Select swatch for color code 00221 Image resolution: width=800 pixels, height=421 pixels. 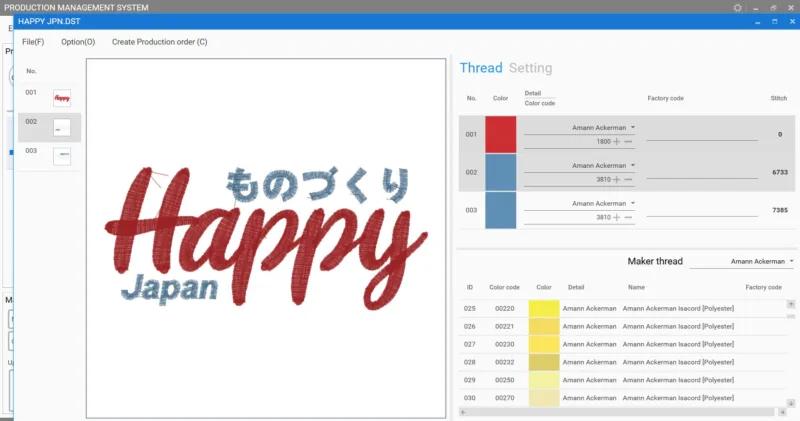pos(544,327)
